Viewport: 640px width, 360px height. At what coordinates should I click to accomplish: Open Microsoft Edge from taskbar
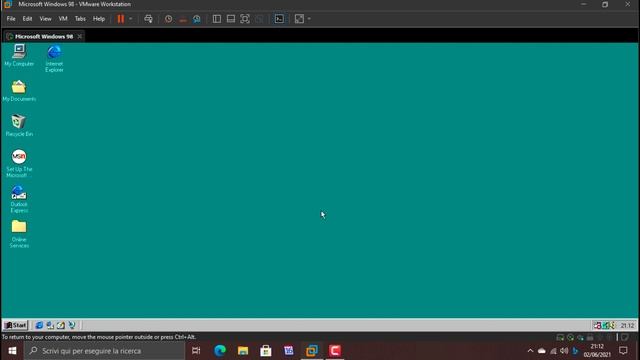pyautogui.click(x=220, y=351)
